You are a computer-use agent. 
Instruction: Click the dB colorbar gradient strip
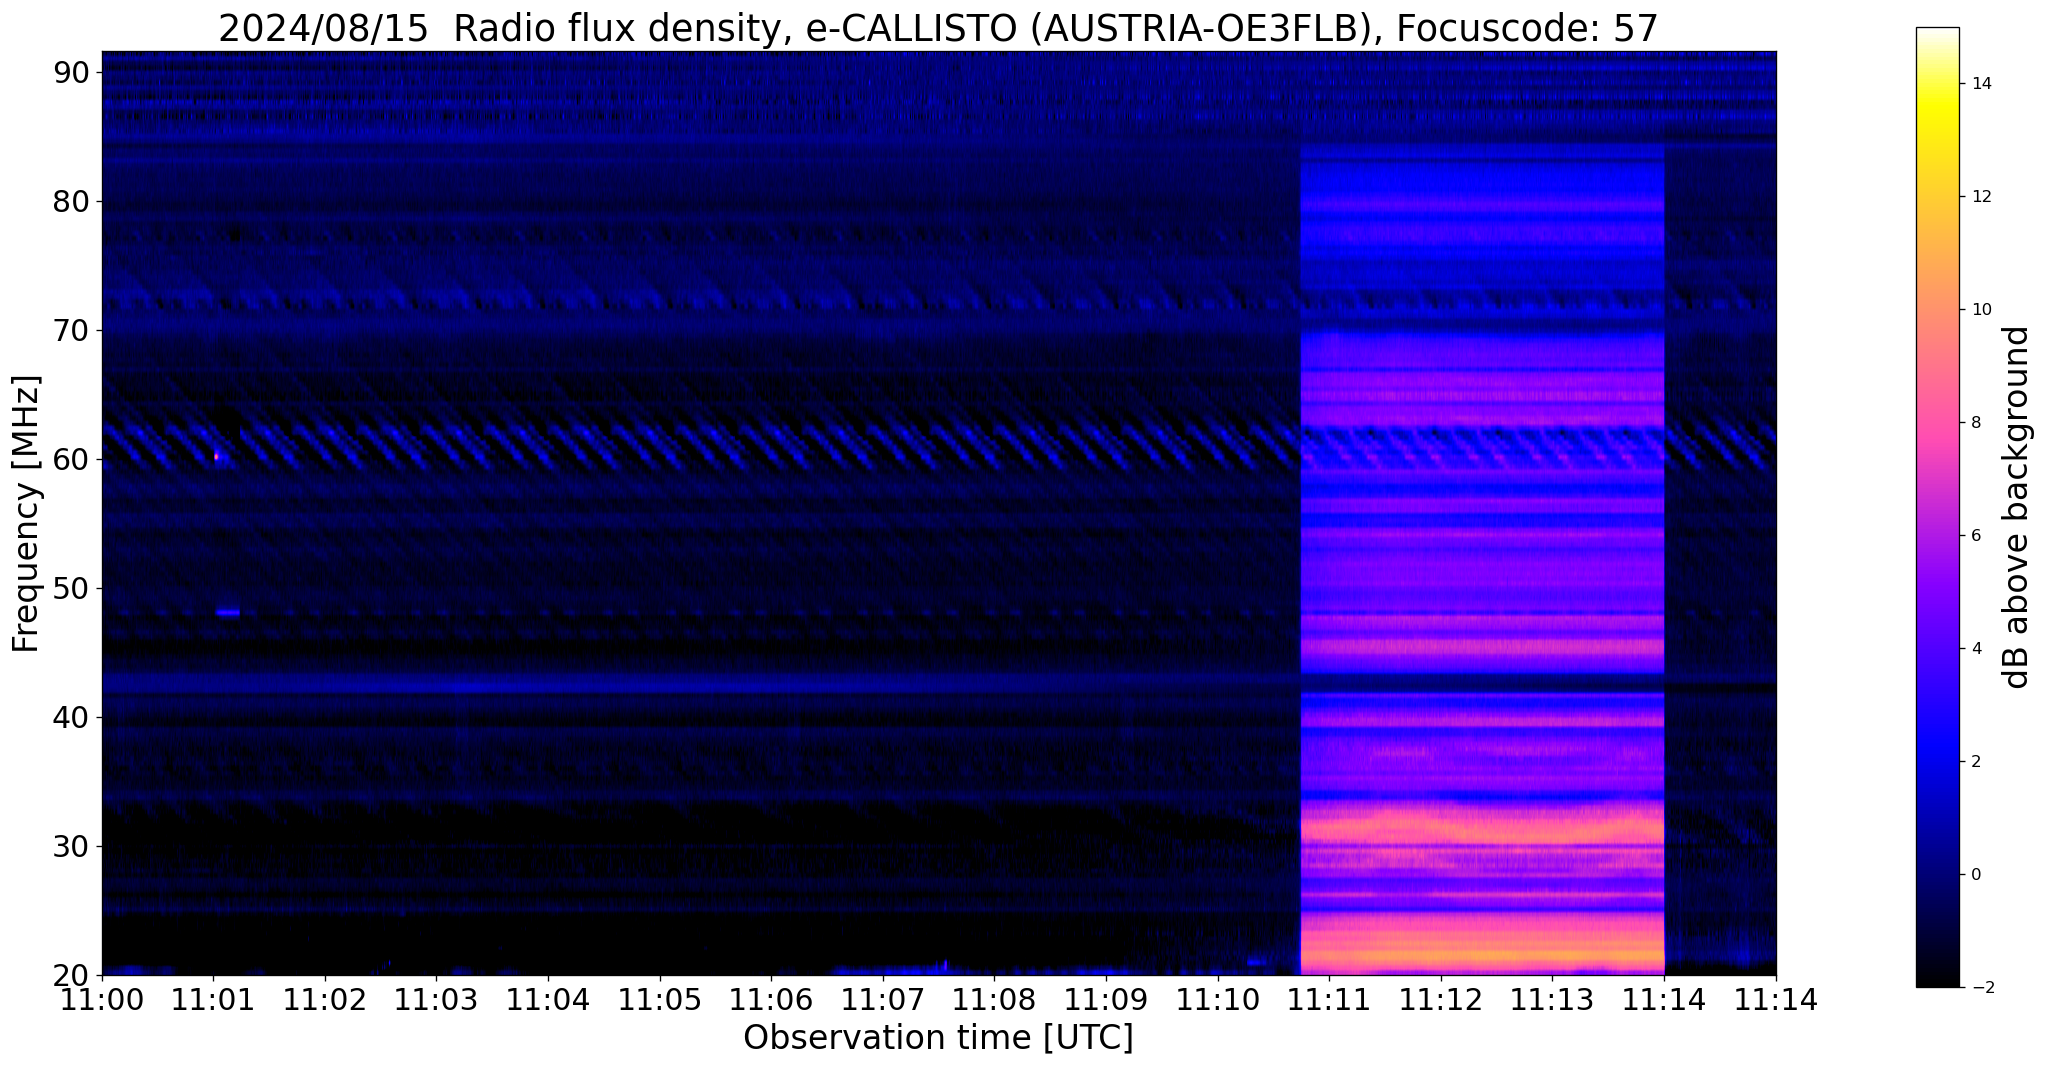1937,507
